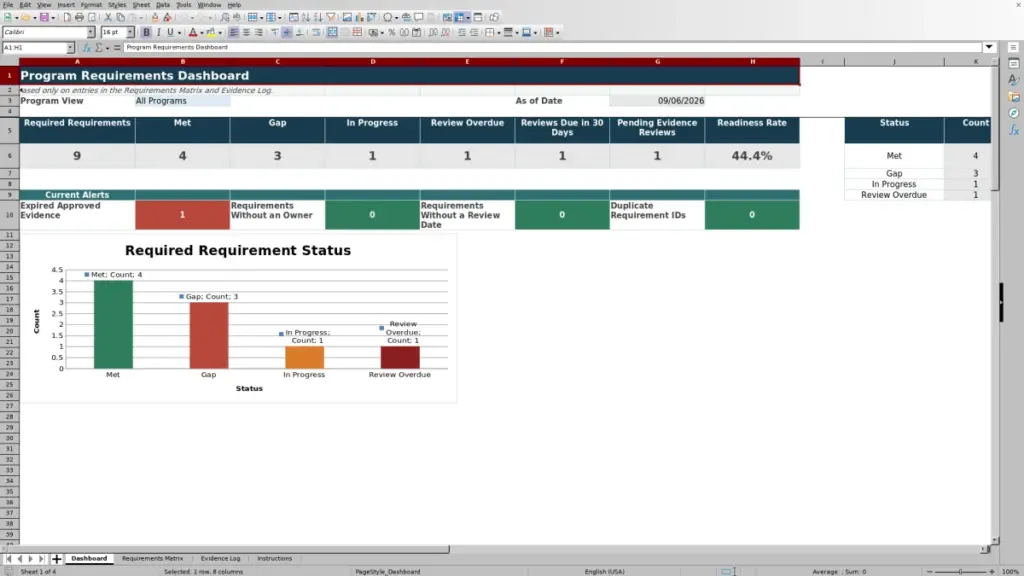The height and width of the screenshot is (576, 1024).
Task: Click the Clone Formatting paintbrush icon
Action: point(155,17)
